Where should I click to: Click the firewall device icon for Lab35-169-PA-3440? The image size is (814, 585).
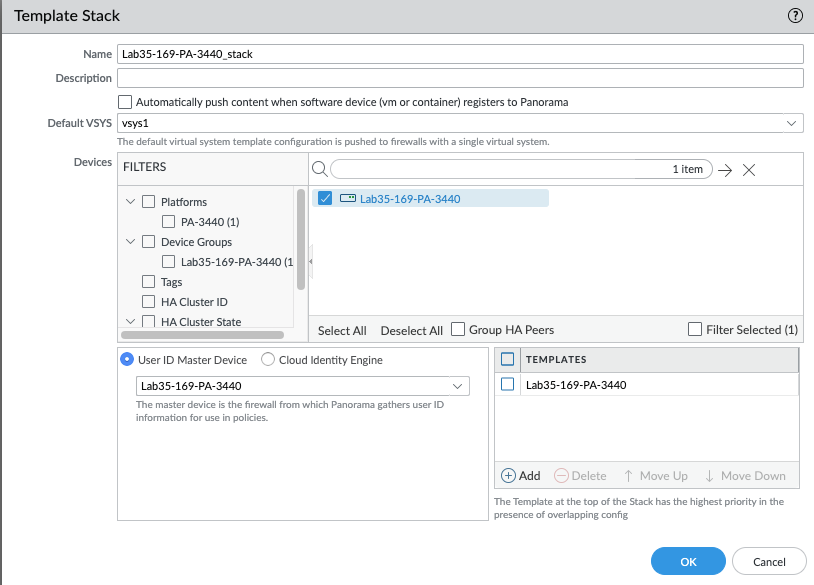point(347,199)
